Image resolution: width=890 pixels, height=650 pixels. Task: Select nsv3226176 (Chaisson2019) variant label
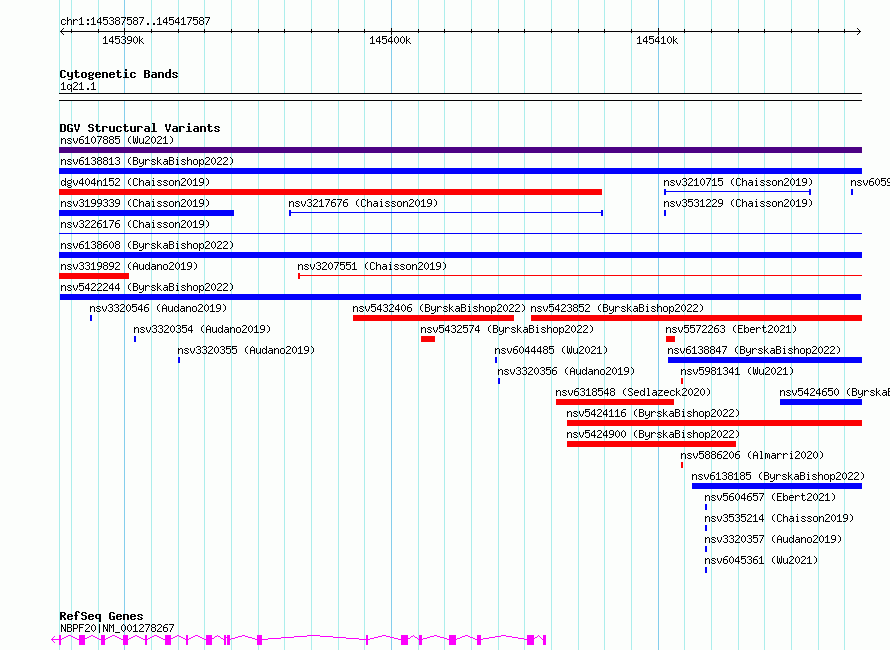point(135,224)
